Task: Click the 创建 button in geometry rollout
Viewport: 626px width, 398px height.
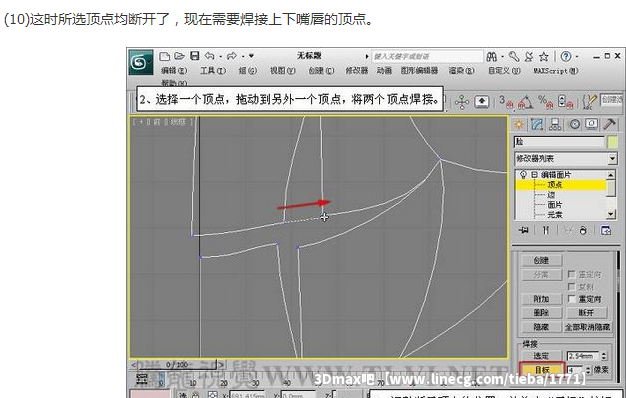Action: (x=542, y=260)
